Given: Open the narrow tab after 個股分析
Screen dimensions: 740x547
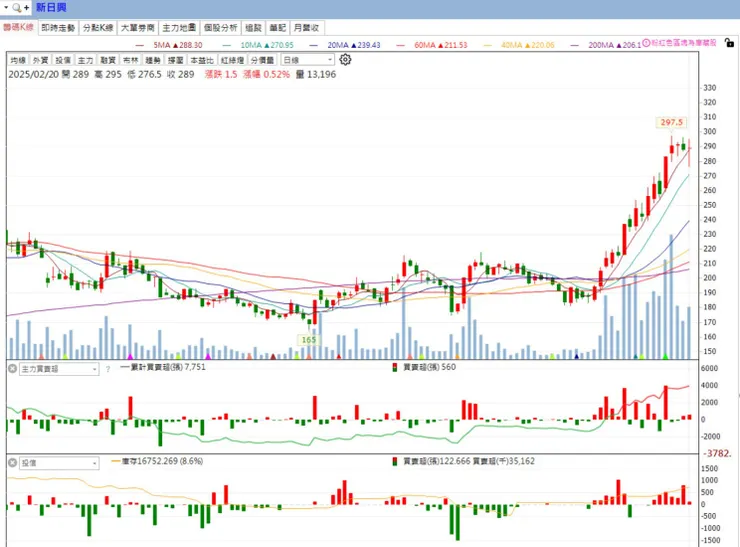Looking at the screenshot, I should 253,28.
